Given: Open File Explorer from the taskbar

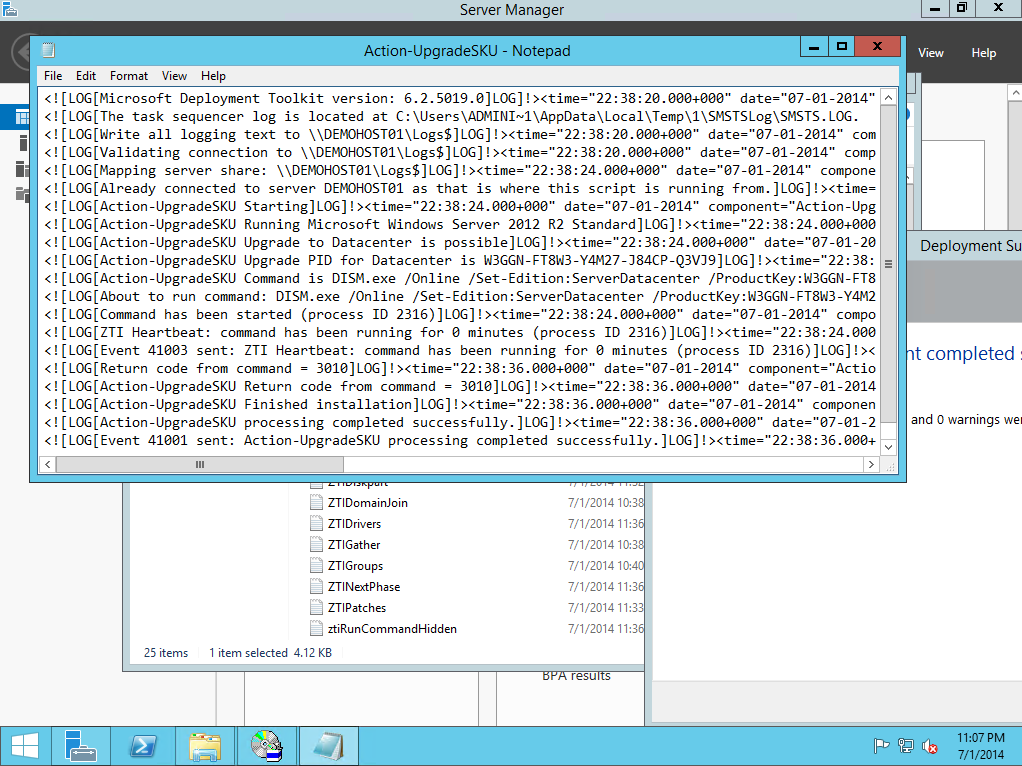Looking at the screenshot, I should pyautogui.click(x=205, y=746).
